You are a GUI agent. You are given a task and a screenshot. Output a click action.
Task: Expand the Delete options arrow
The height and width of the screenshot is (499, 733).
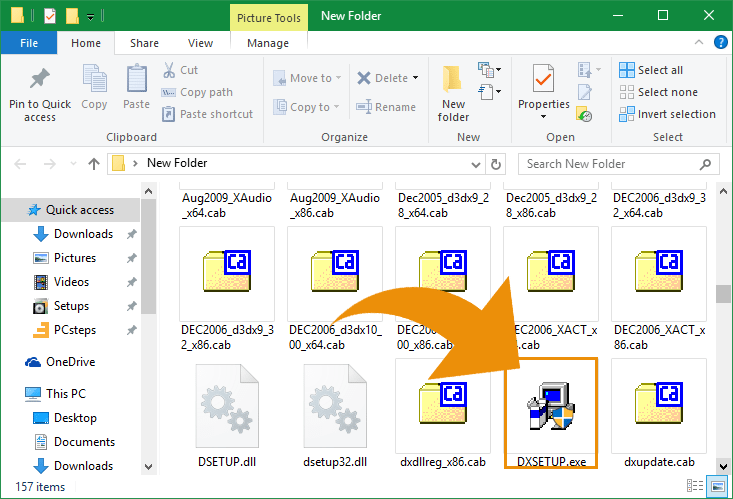click(x=415, y=78)
